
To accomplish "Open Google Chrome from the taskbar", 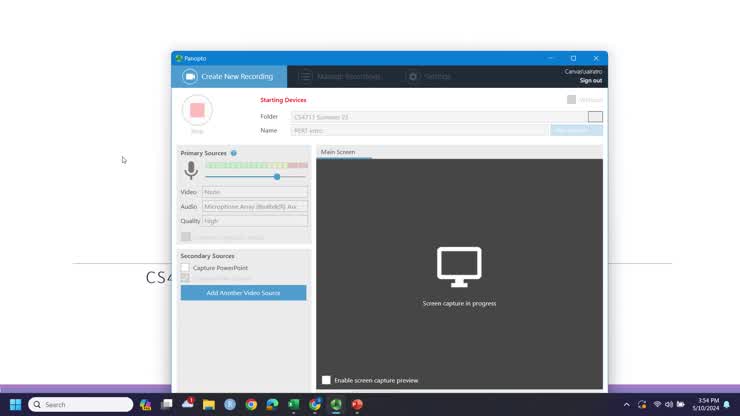I will pos(251,405).
